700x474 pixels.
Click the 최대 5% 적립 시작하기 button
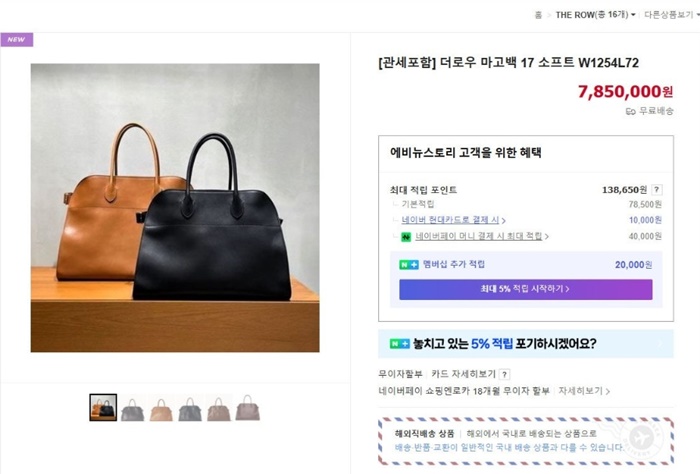tap(525, 289)
